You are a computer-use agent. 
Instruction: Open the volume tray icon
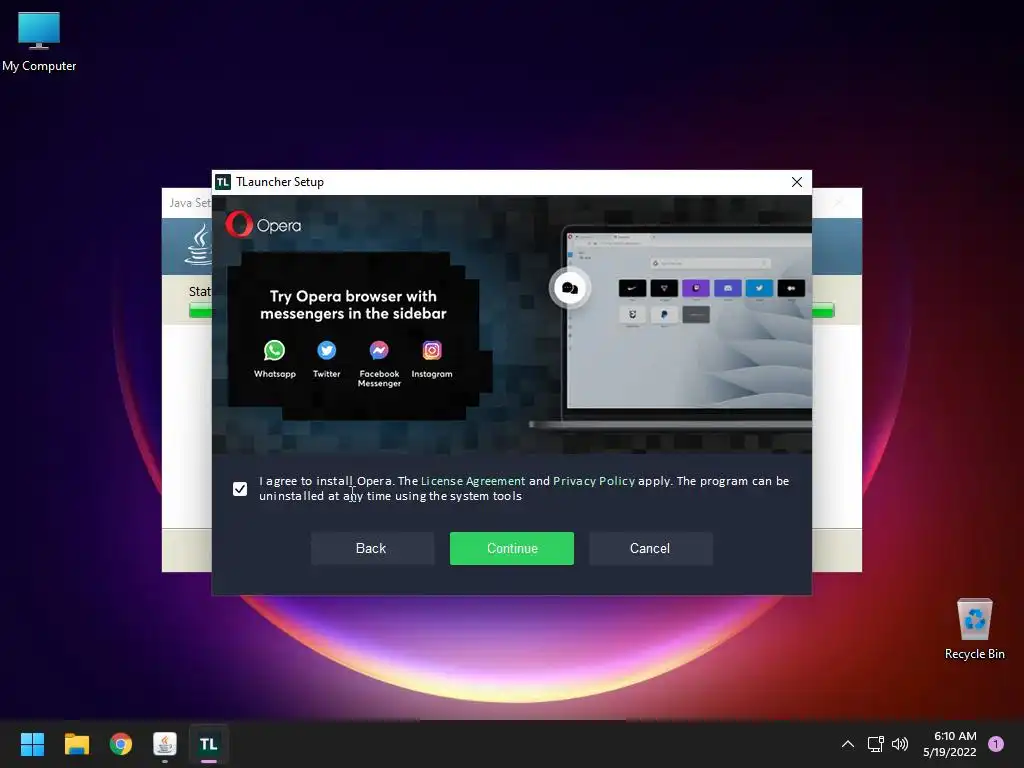pos(900,744)
